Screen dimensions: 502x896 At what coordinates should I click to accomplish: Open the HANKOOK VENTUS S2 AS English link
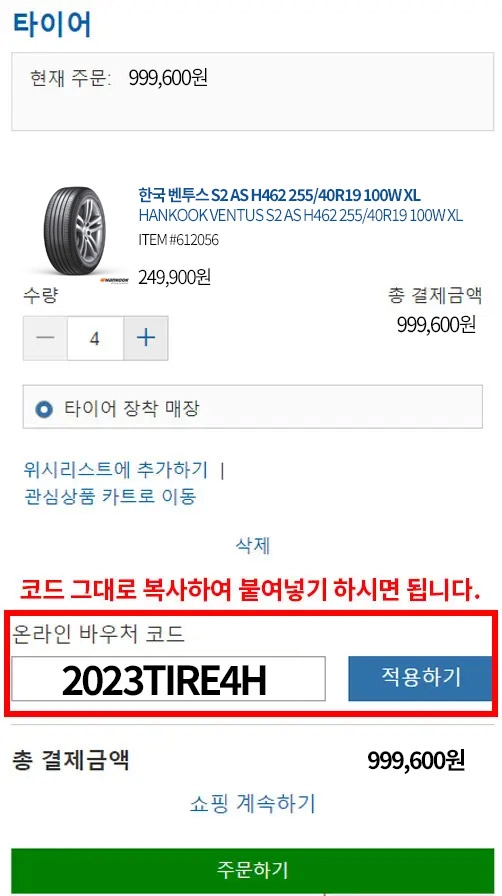click(x=300, y=216)
